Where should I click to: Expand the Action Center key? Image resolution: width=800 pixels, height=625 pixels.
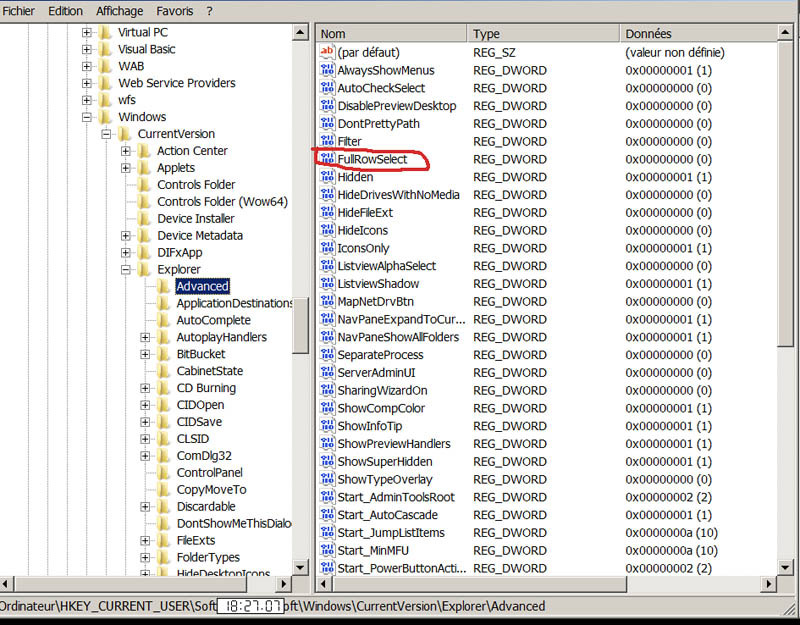126,151
